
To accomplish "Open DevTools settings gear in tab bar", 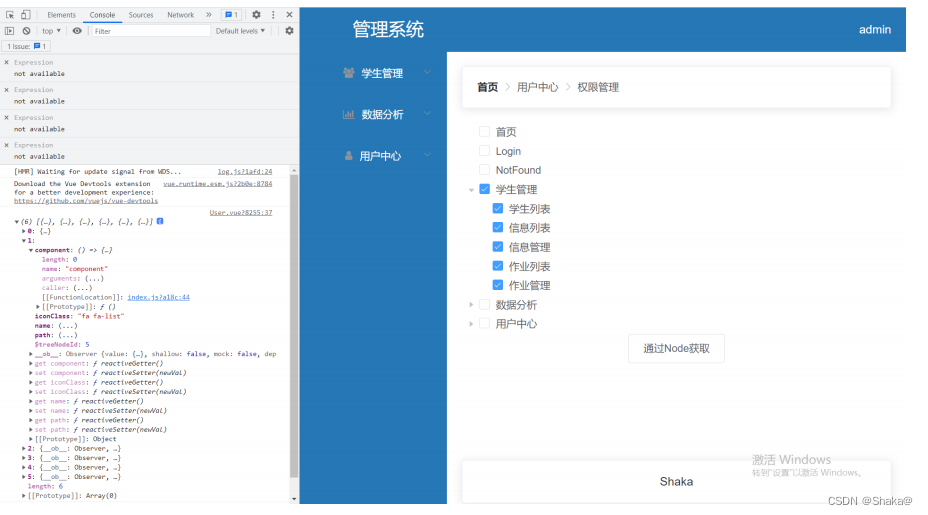I will point(256,15).
